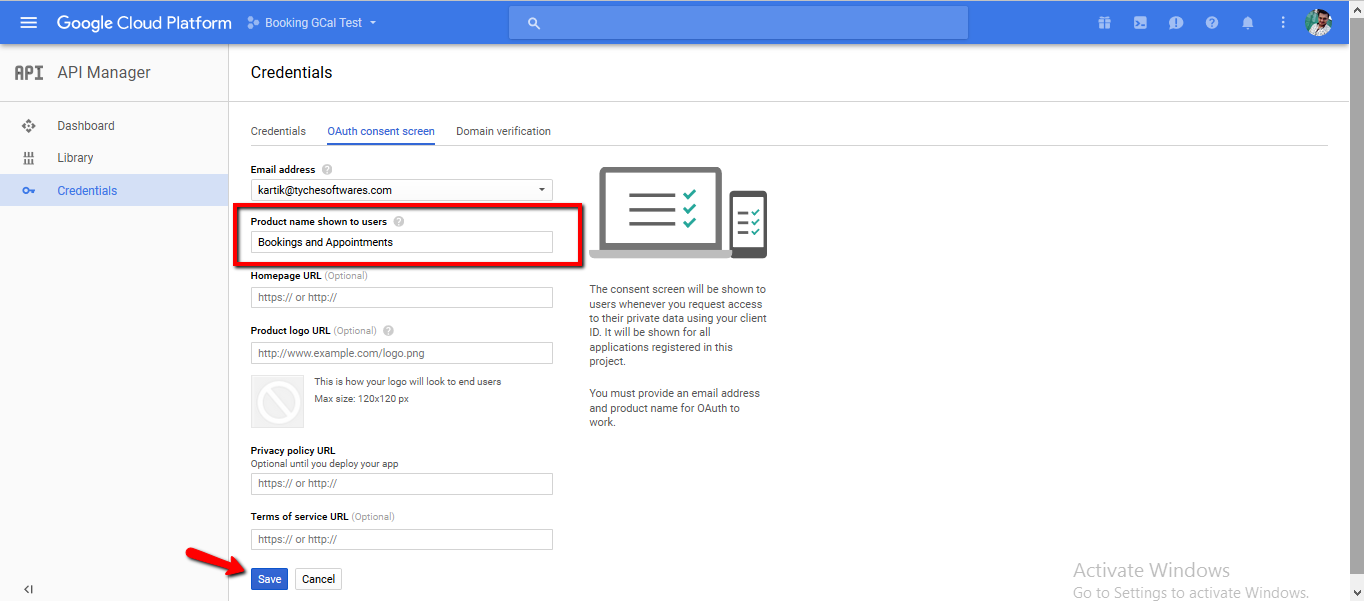The height and width of the screenshot is (601, 1364).
Task: Open the hamburger navigation menu
Action: [28, 23]
